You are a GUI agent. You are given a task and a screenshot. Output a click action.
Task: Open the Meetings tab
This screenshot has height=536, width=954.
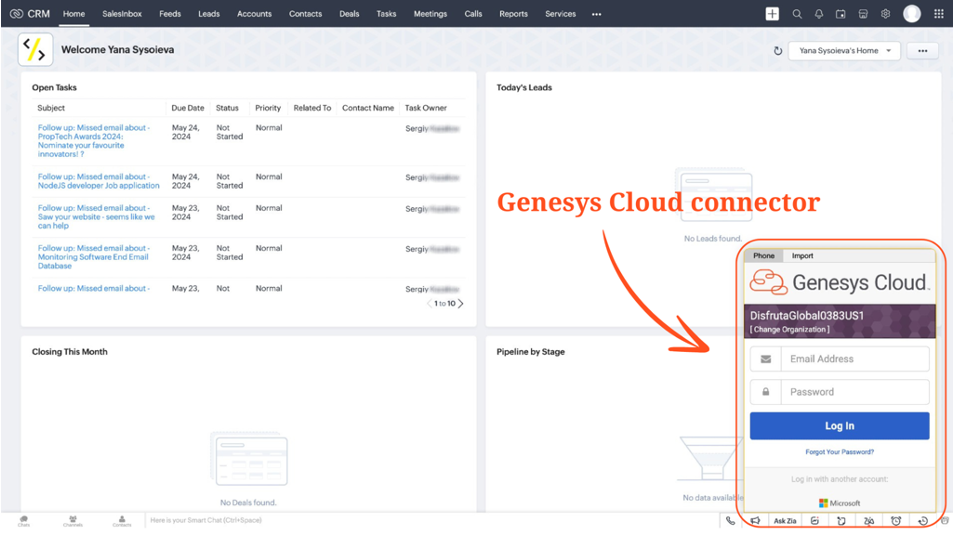430,13
